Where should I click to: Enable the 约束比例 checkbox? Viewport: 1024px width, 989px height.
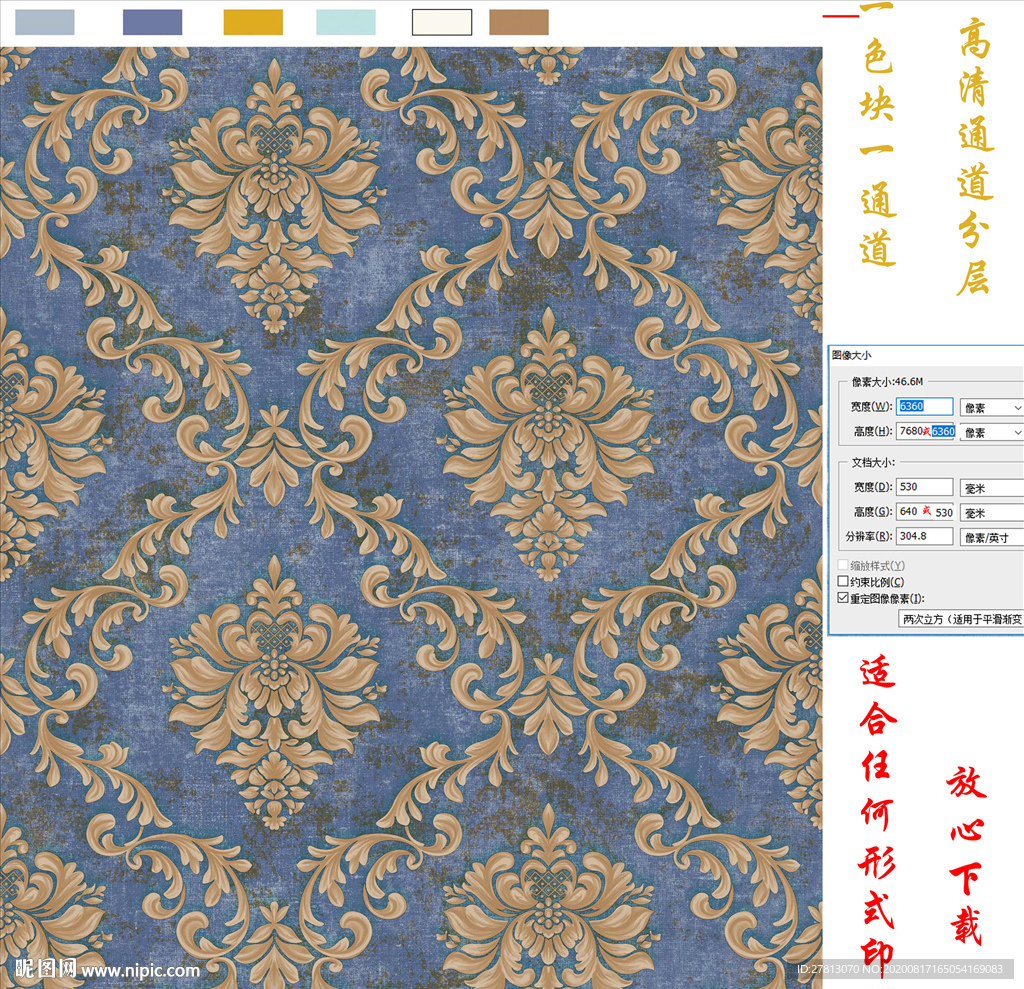click(842, 582)
